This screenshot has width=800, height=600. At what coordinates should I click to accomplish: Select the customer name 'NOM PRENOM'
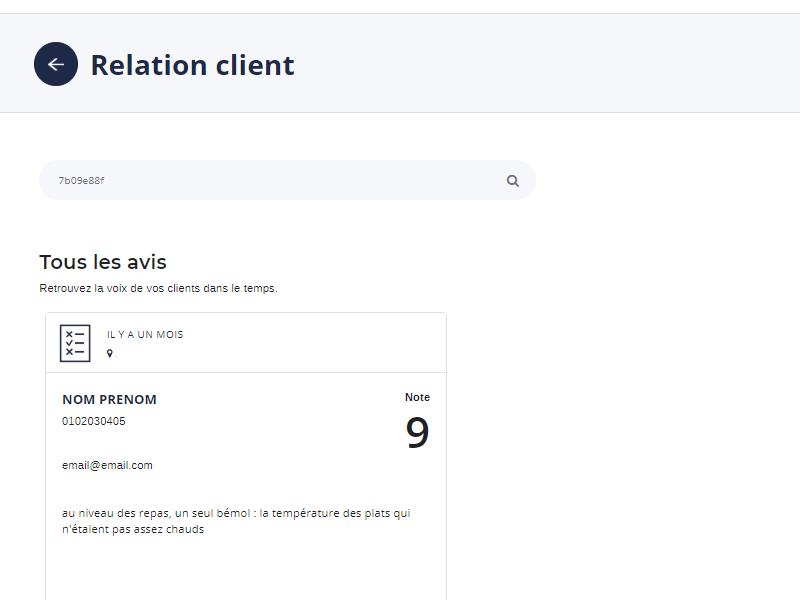pos(109,400)
